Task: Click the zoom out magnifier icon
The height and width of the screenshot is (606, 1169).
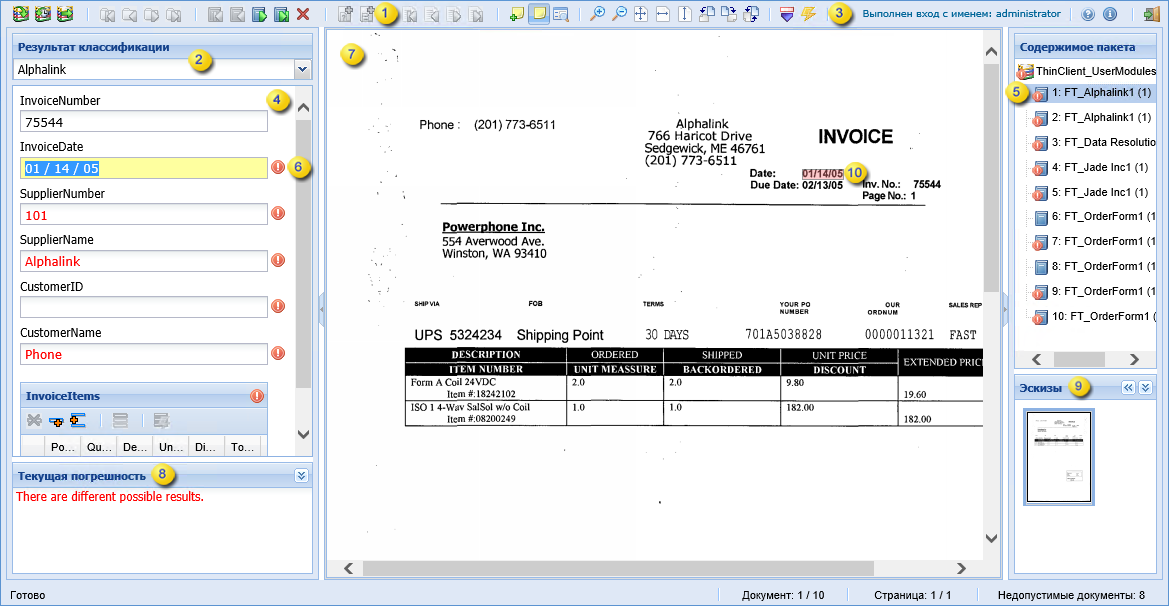Action: [619, 15]
